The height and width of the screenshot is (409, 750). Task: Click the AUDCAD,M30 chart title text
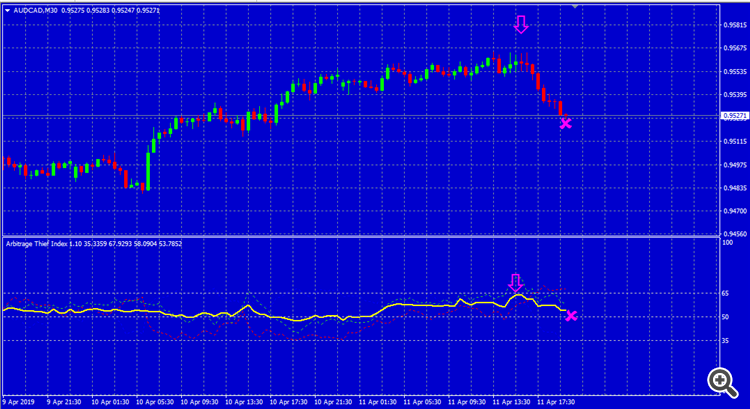[35, 11]
